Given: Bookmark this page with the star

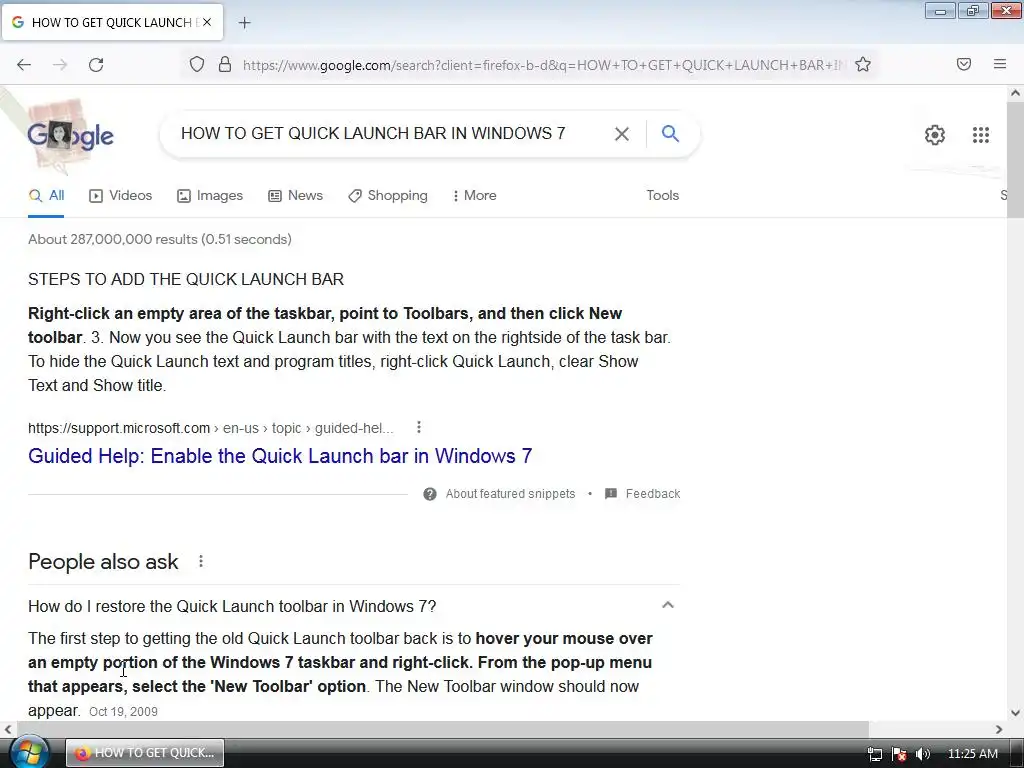Looking at the screenshot, I should (x=863, y=65).
